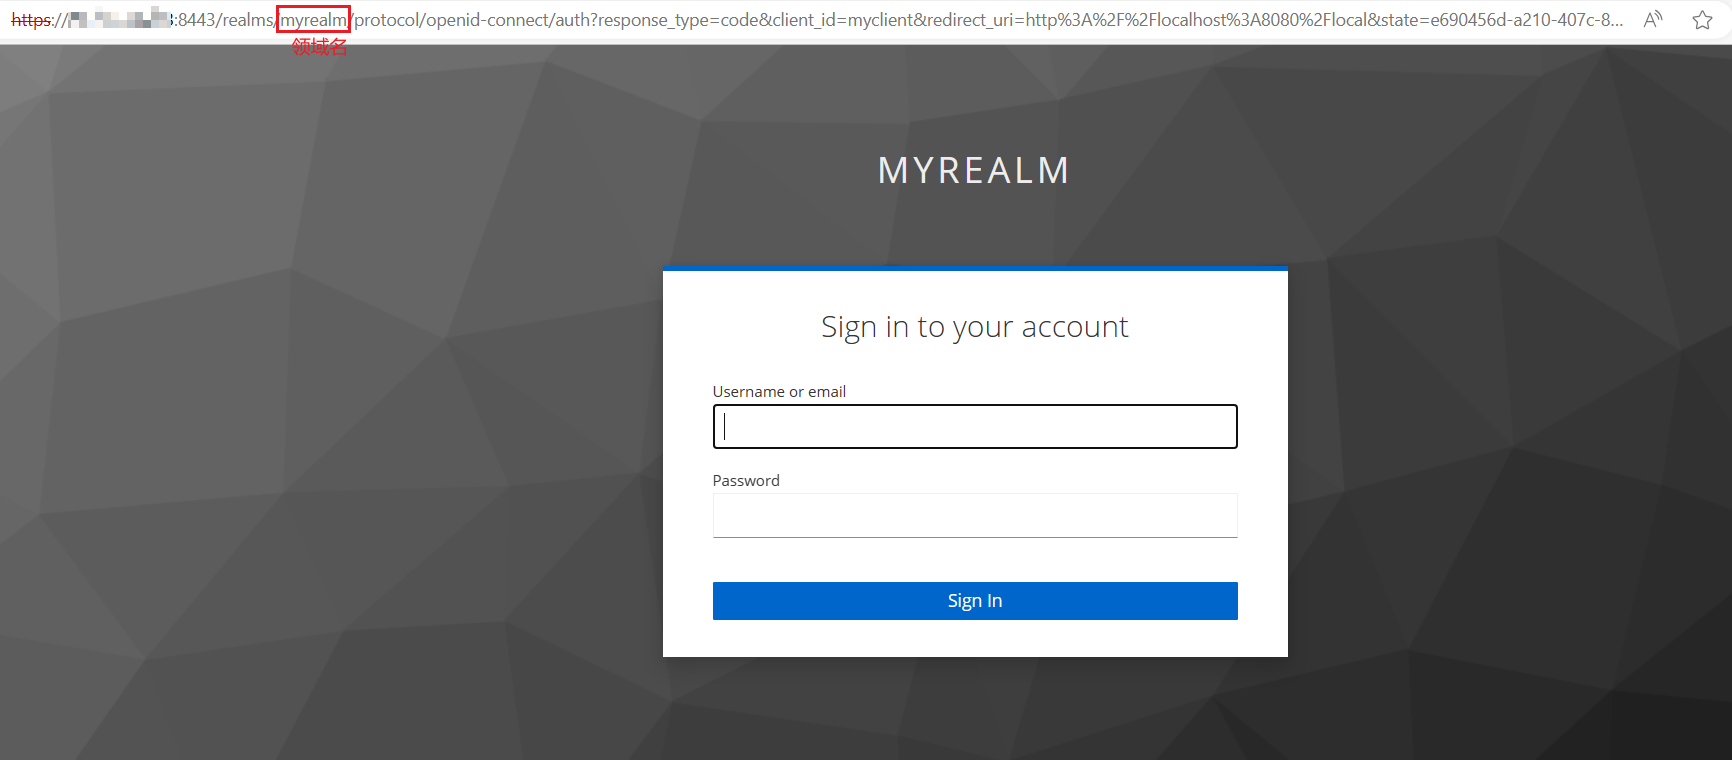Click the 'Username or email' field label

[779, 392]
